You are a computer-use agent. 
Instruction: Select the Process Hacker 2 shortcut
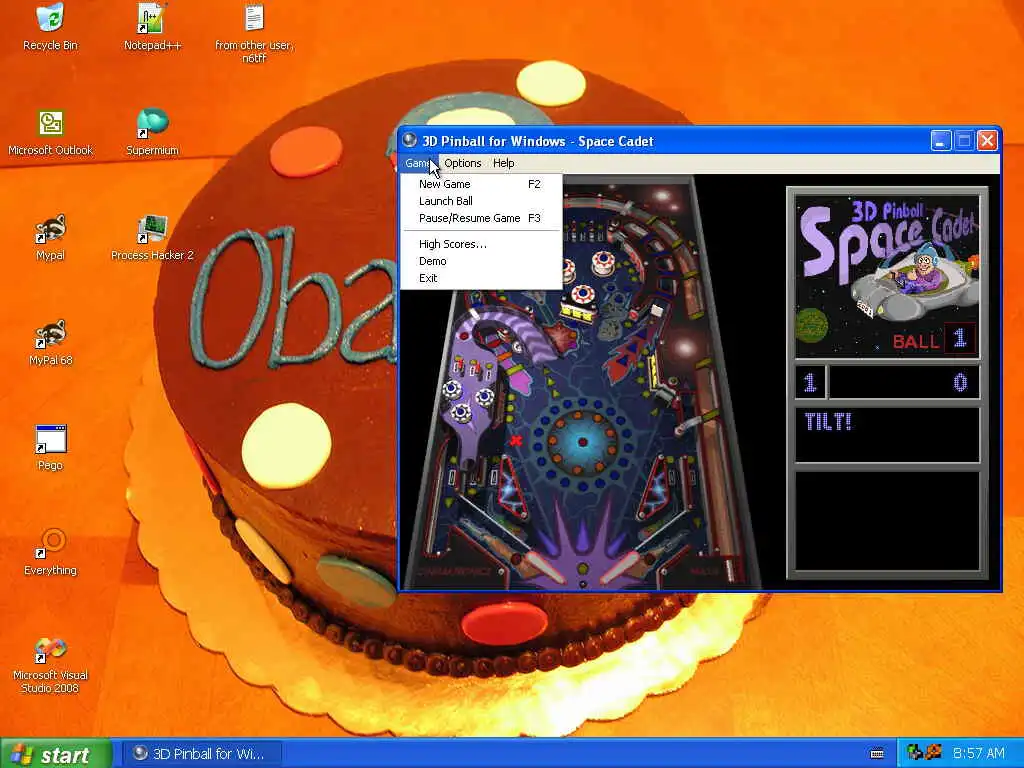click(152, 238)
